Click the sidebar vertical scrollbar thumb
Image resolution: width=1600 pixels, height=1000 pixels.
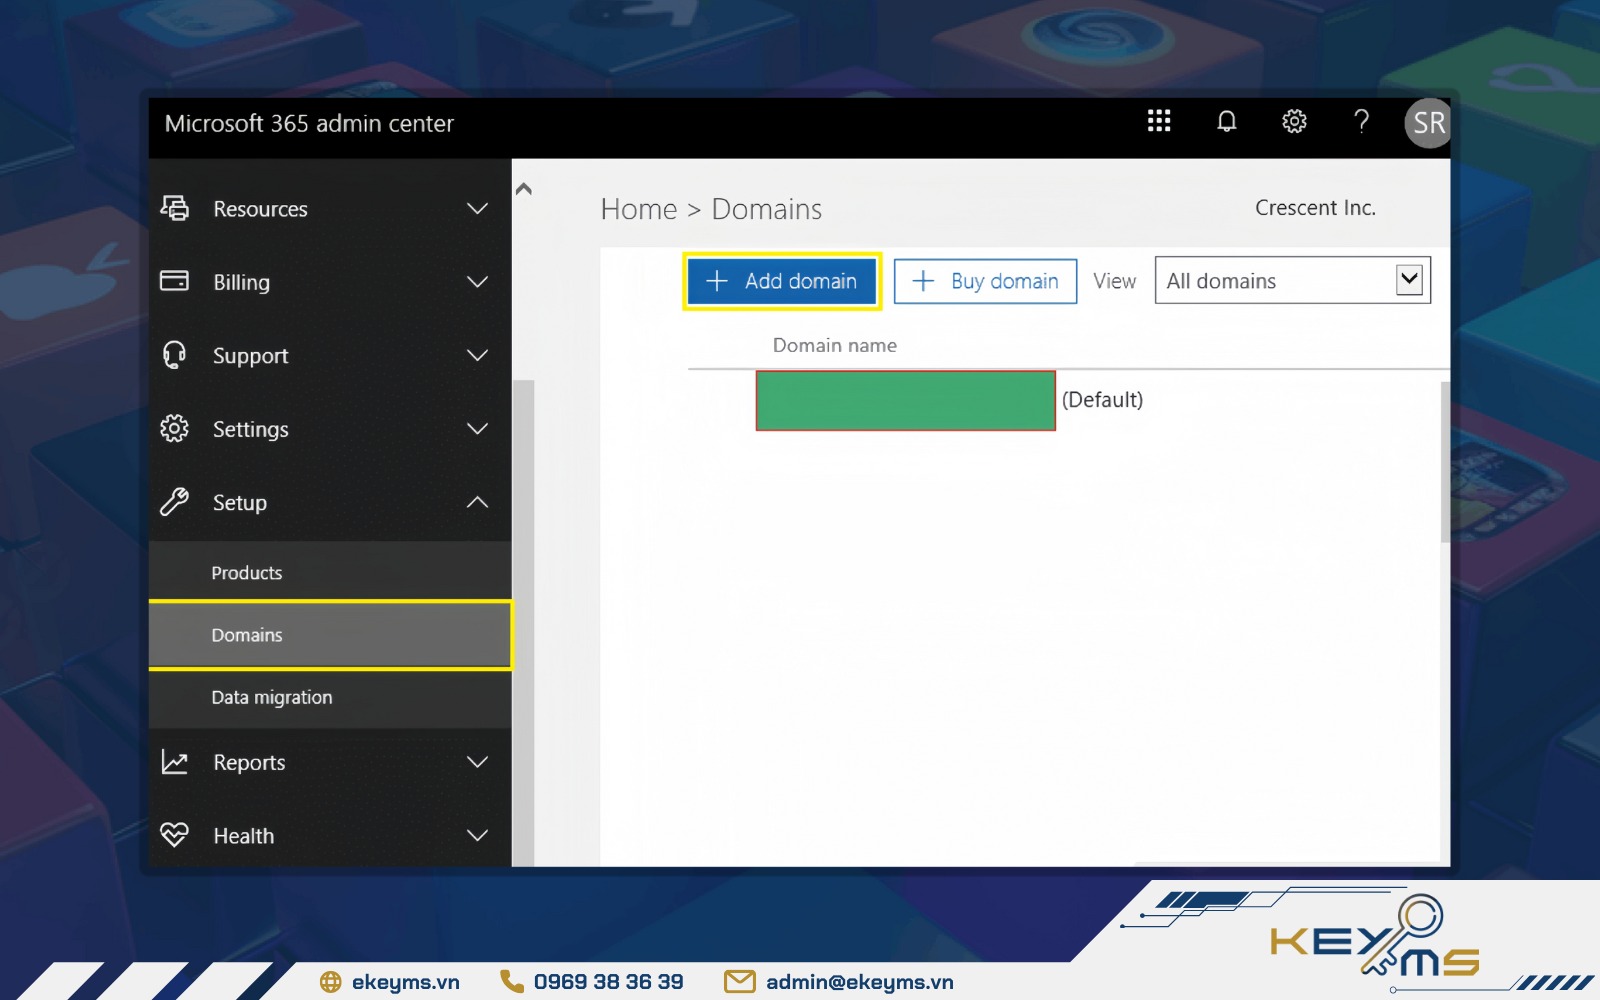(x=523, y=623)
